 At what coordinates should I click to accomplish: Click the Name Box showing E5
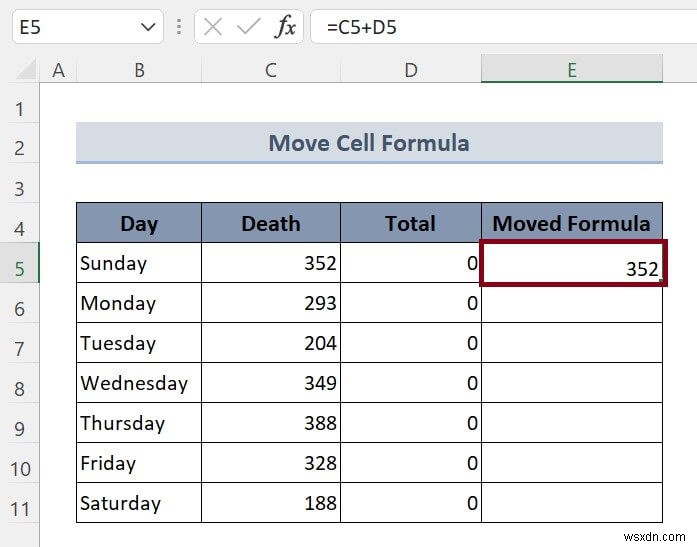(x=88, y=27)
